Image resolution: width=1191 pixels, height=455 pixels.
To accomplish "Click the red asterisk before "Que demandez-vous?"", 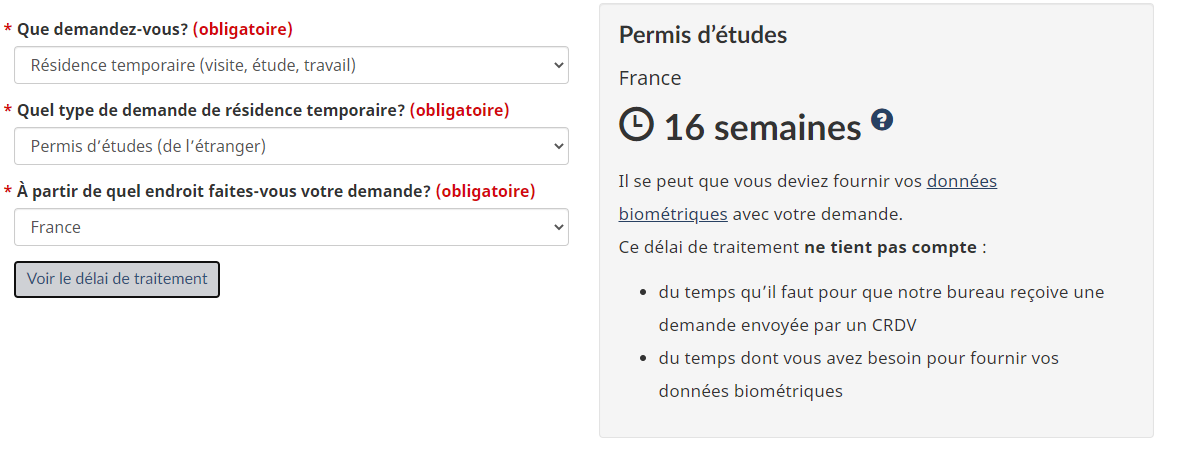I will pos(8,30).
